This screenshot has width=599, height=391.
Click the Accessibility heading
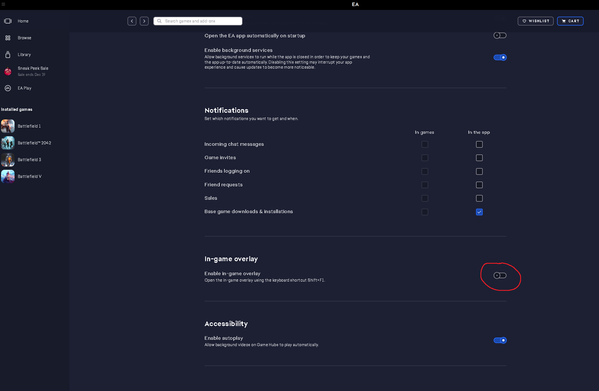(x=226, y=324)
